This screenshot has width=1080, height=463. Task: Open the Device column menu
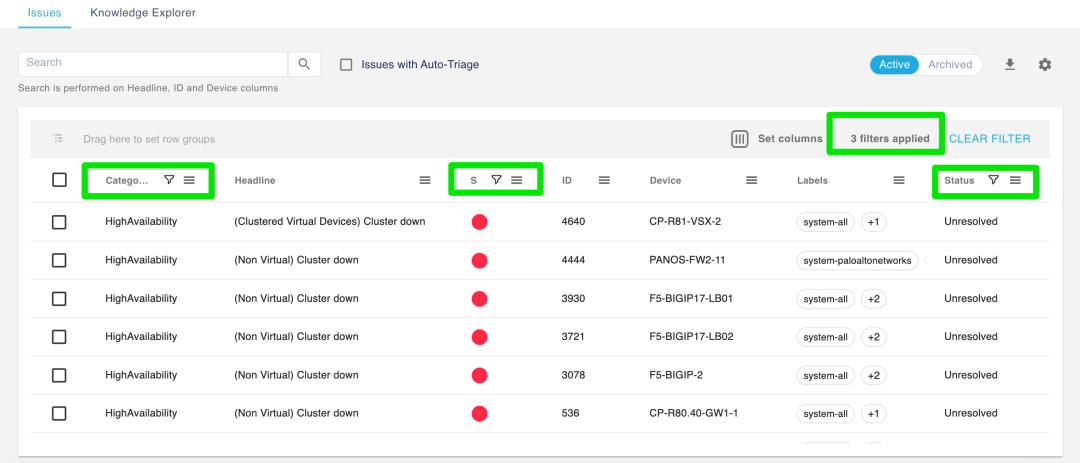pos(751,180)
